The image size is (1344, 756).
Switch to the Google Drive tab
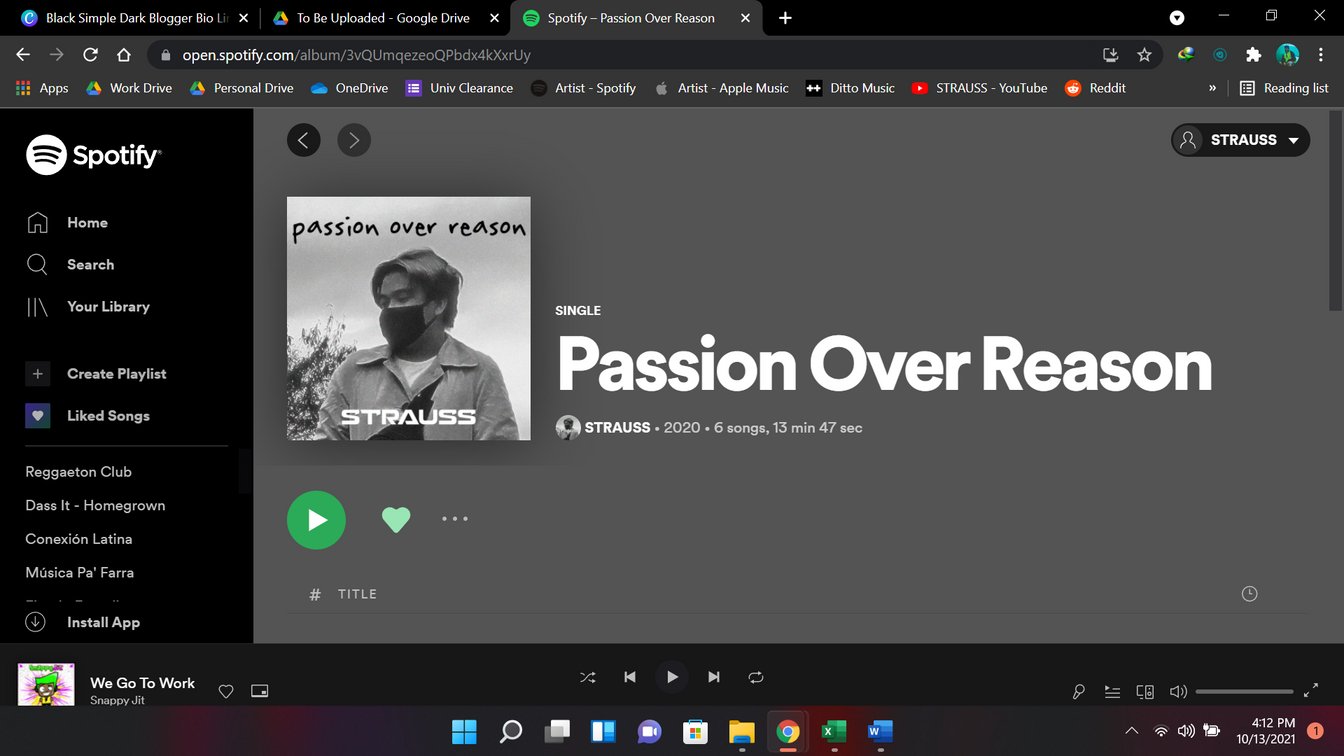[382, 18]
